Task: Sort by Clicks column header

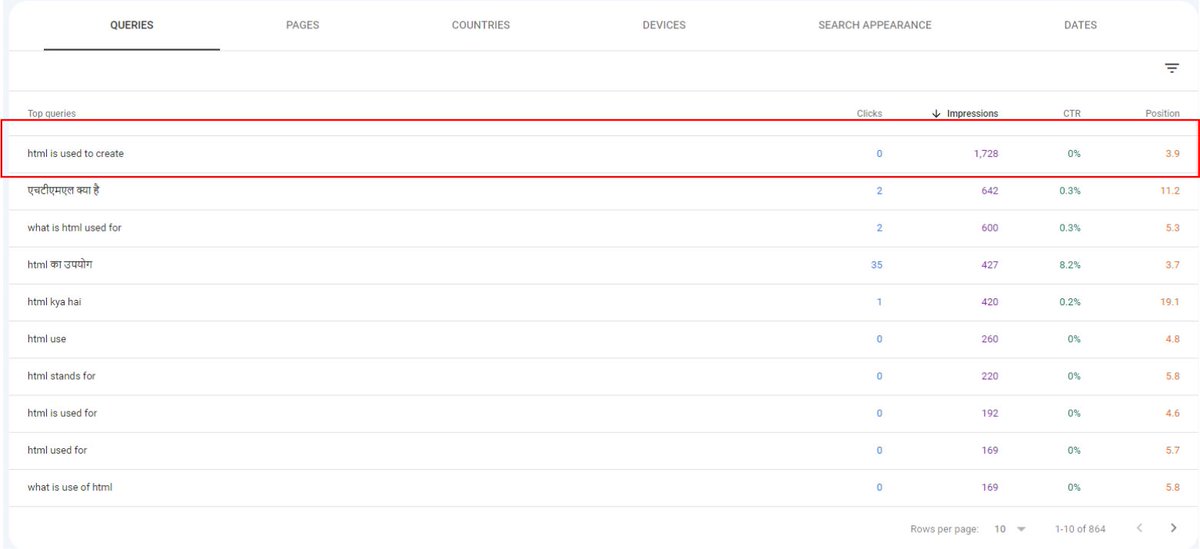Action: point(870,114)
